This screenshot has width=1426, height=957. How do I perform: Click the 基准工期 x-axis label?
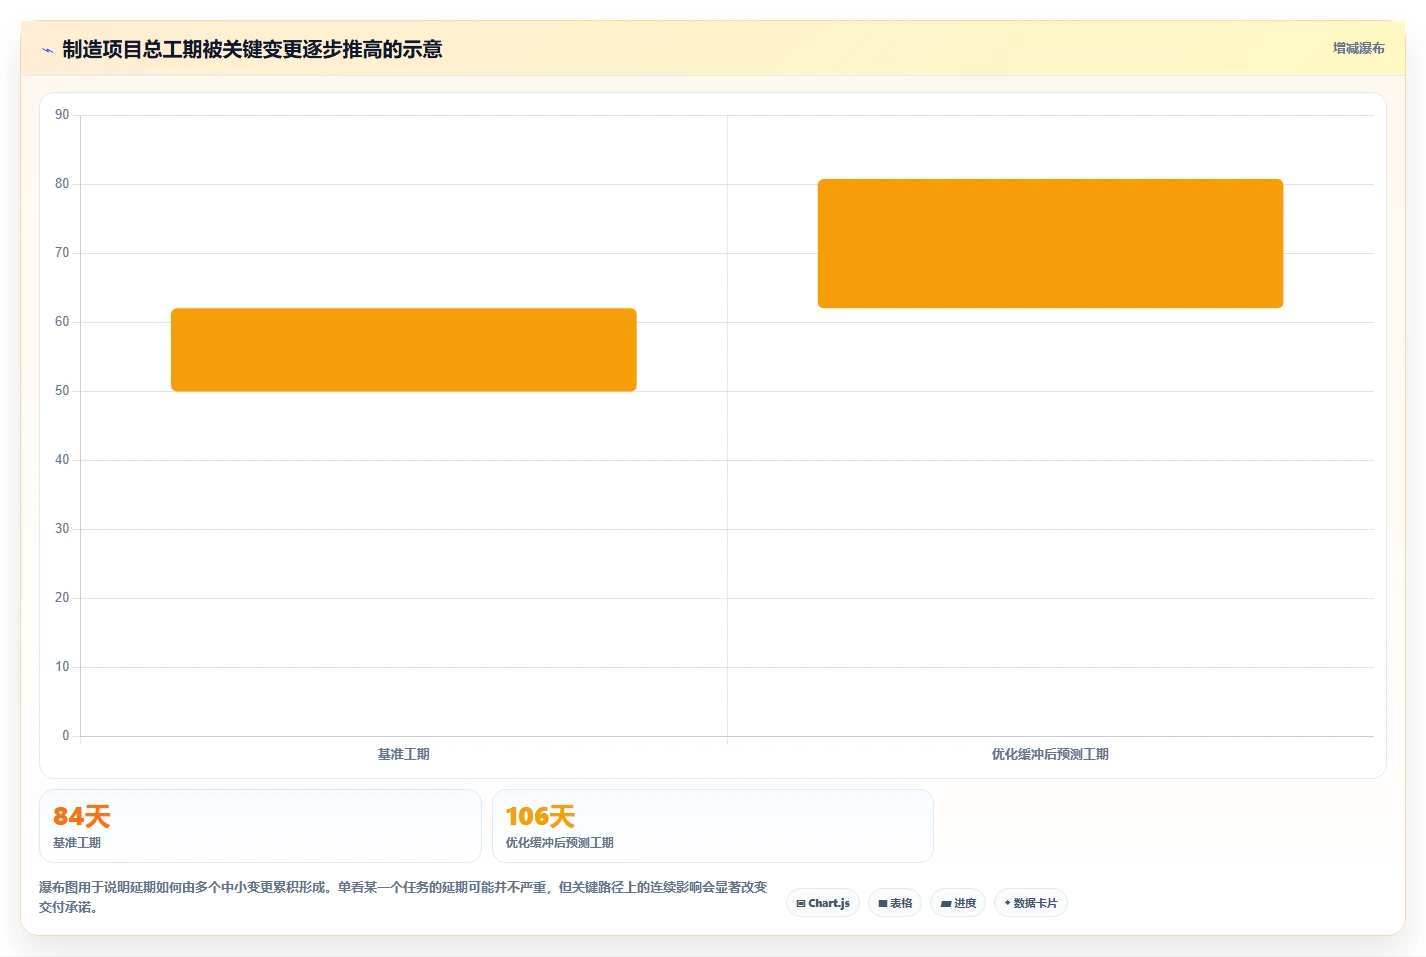[403, 754]
